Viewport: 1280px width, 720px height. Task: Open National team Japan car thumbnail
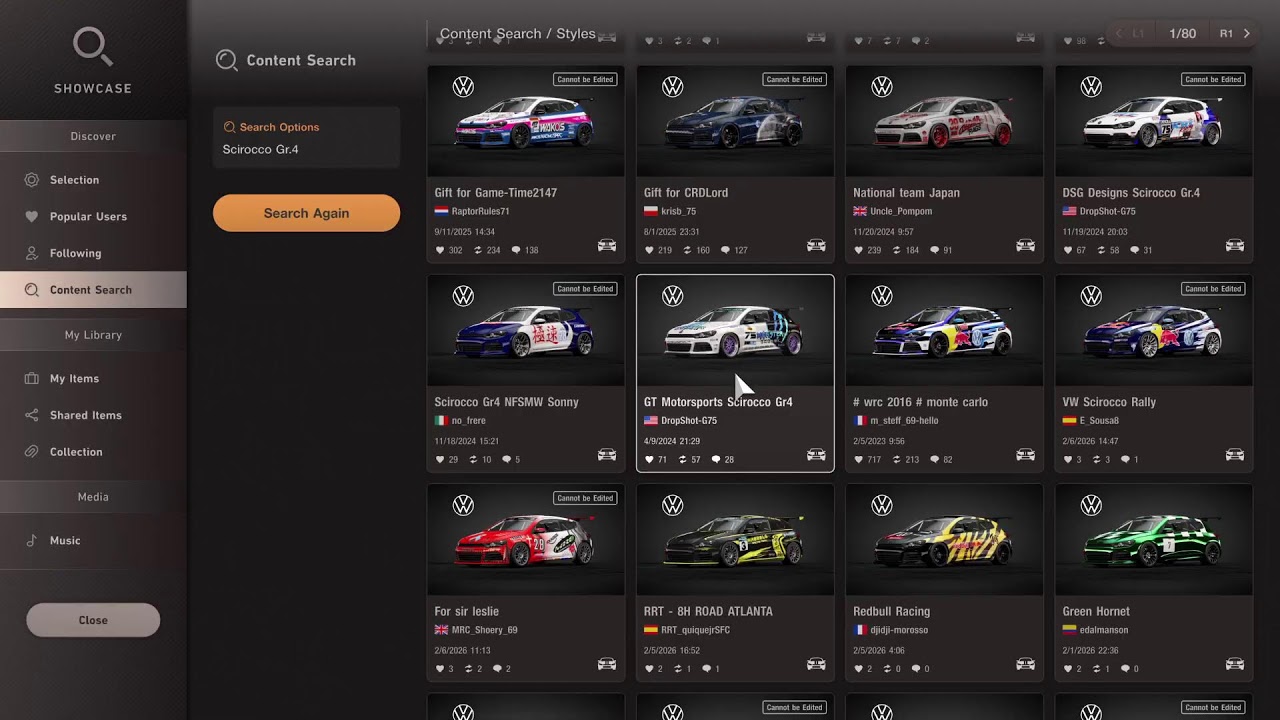[944, 122]
